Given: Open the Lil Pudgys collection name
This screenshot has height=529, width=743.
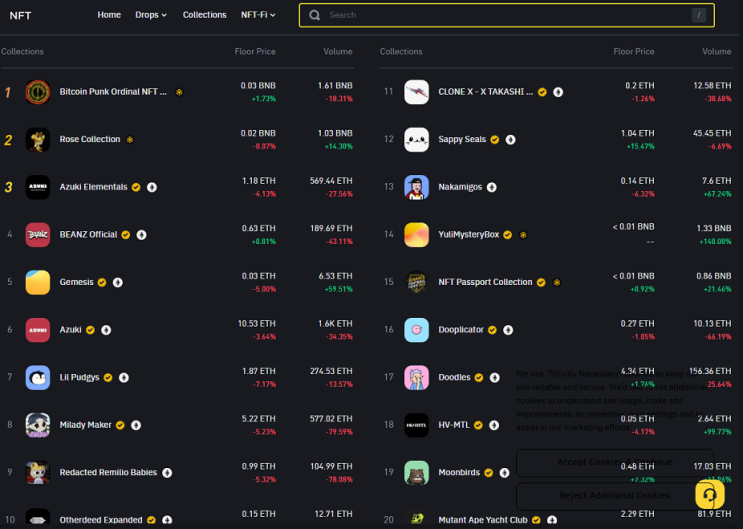Looking at the screenshot, I should [79, 377].
